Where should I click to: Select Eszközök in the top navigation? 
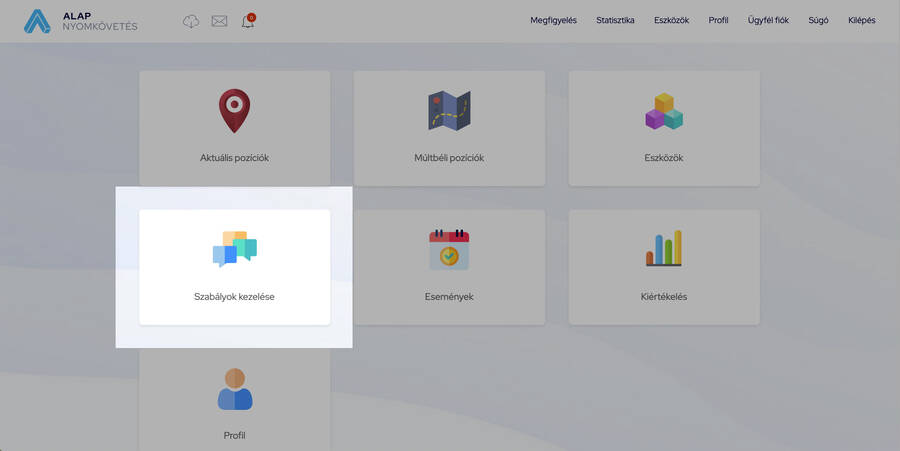(x=671, y=20)
